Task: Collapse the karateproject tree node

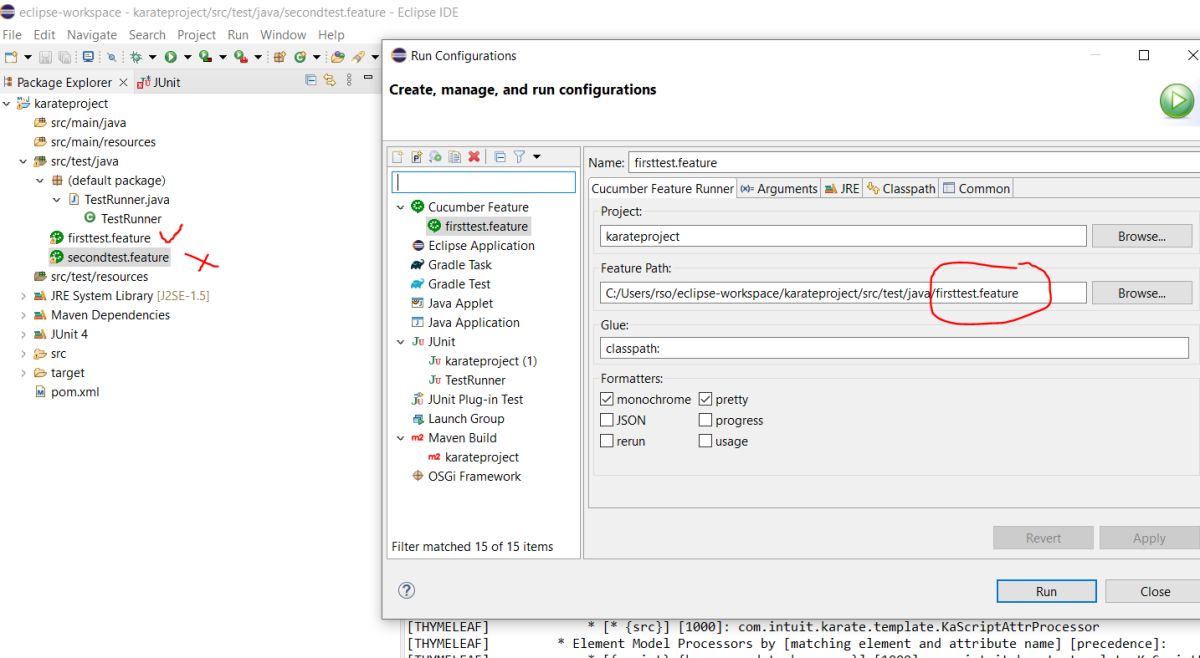Action: (x=6, y=103)
